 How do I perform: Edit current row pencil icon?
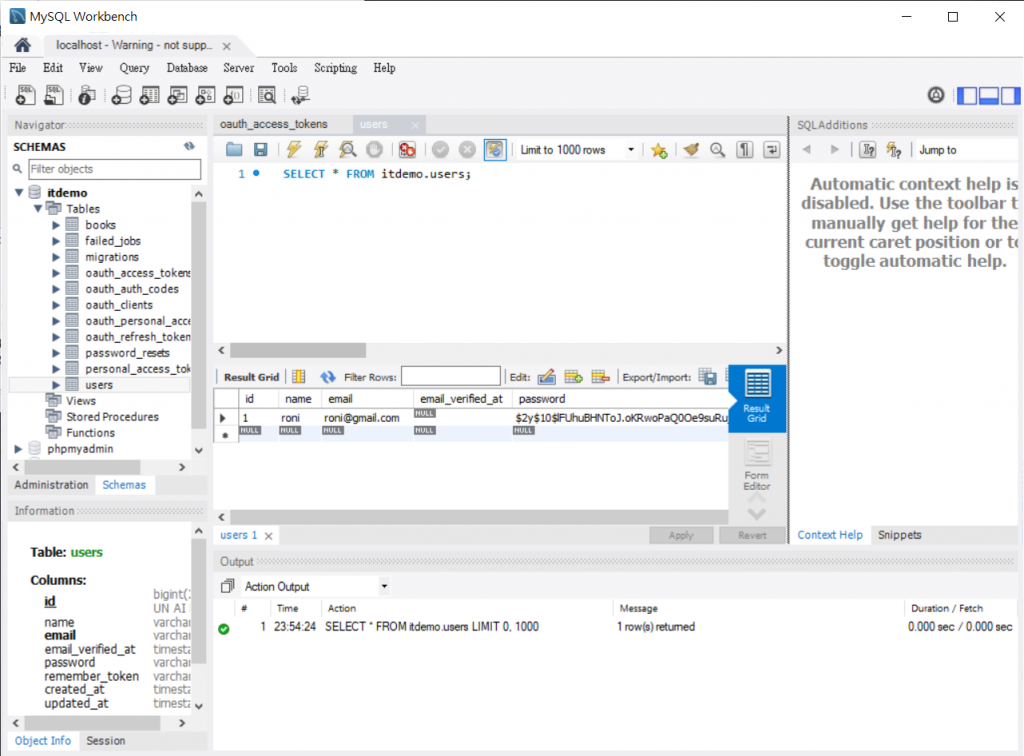point(547,377)
